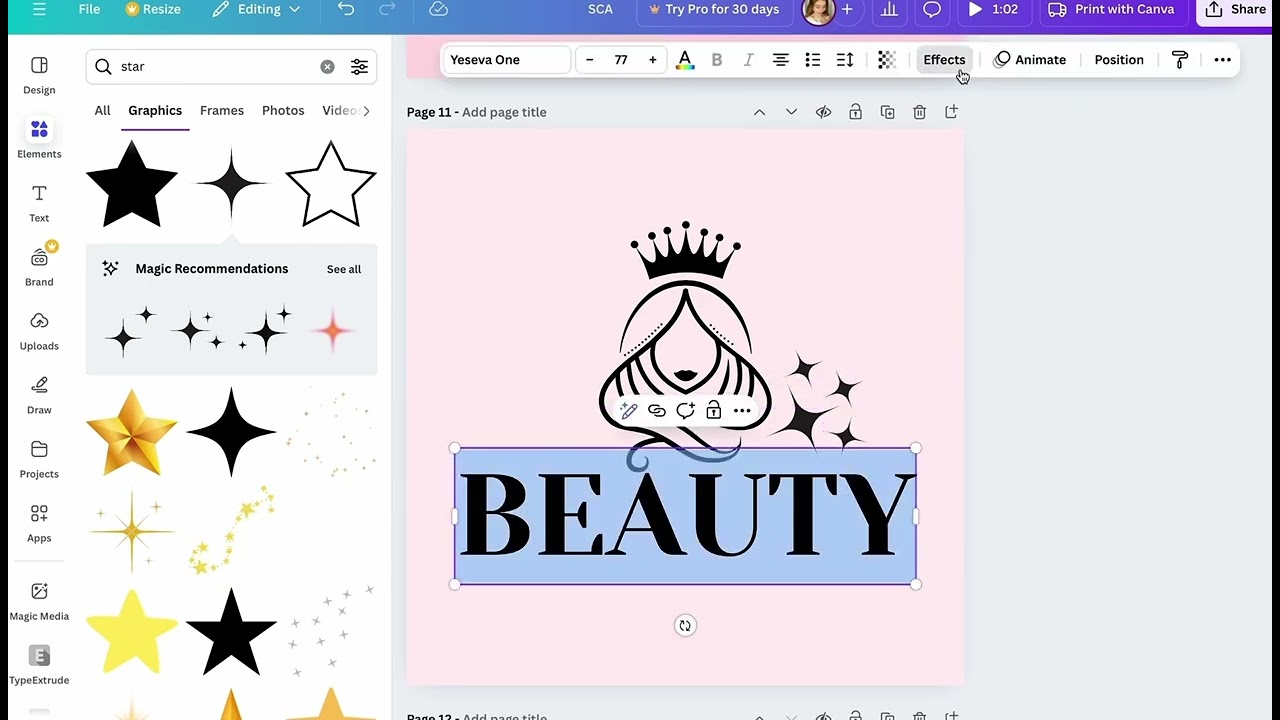Click See all Magic Recommendations
The width and height of the screenshot is (1280, 720).
coord(344,269)
